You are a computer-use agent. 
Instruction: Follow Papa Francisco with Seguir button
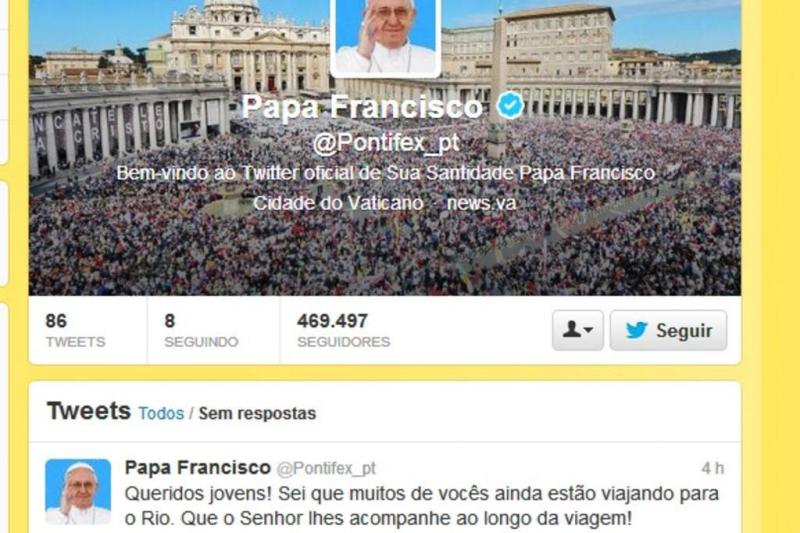click(x=668, y=331)
